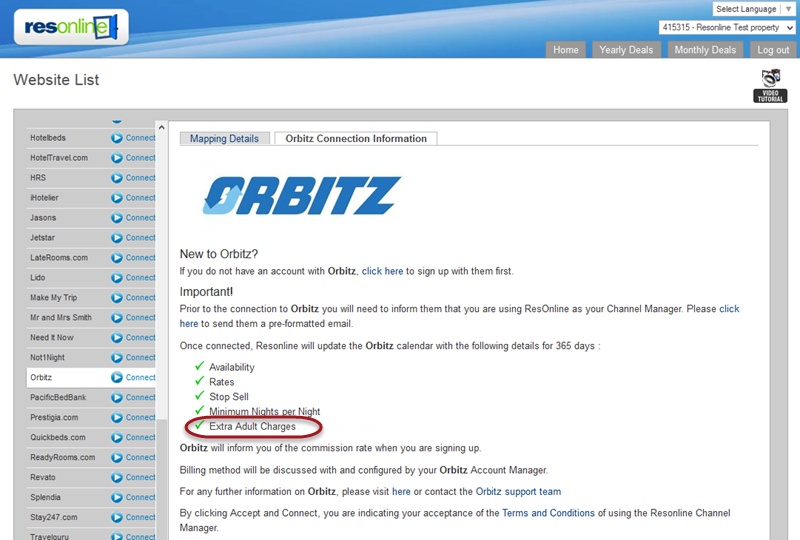800x540 pixels.
Task: Click the Connect arrow icon for Splendia
Action: tap(117, 497)
